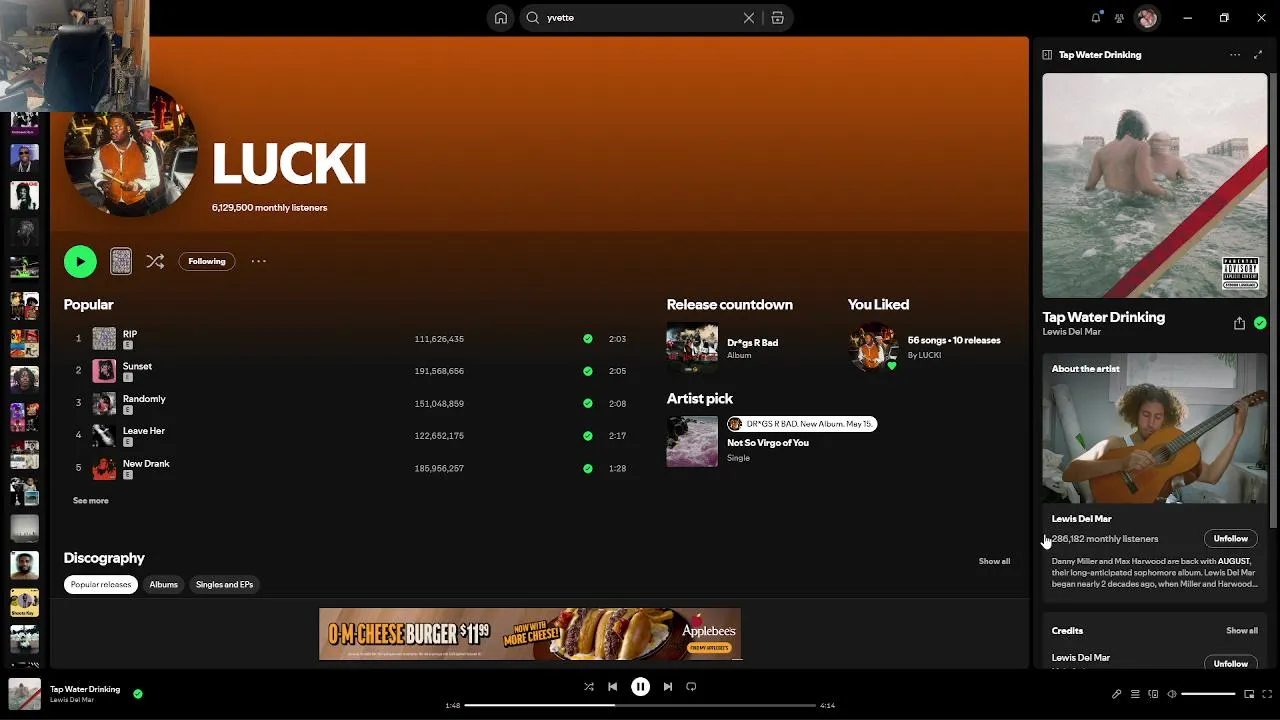Collapse the Now Playing side panel
The height and width of the screenshot is (720, 1280).
click(x=1047, y=55)
